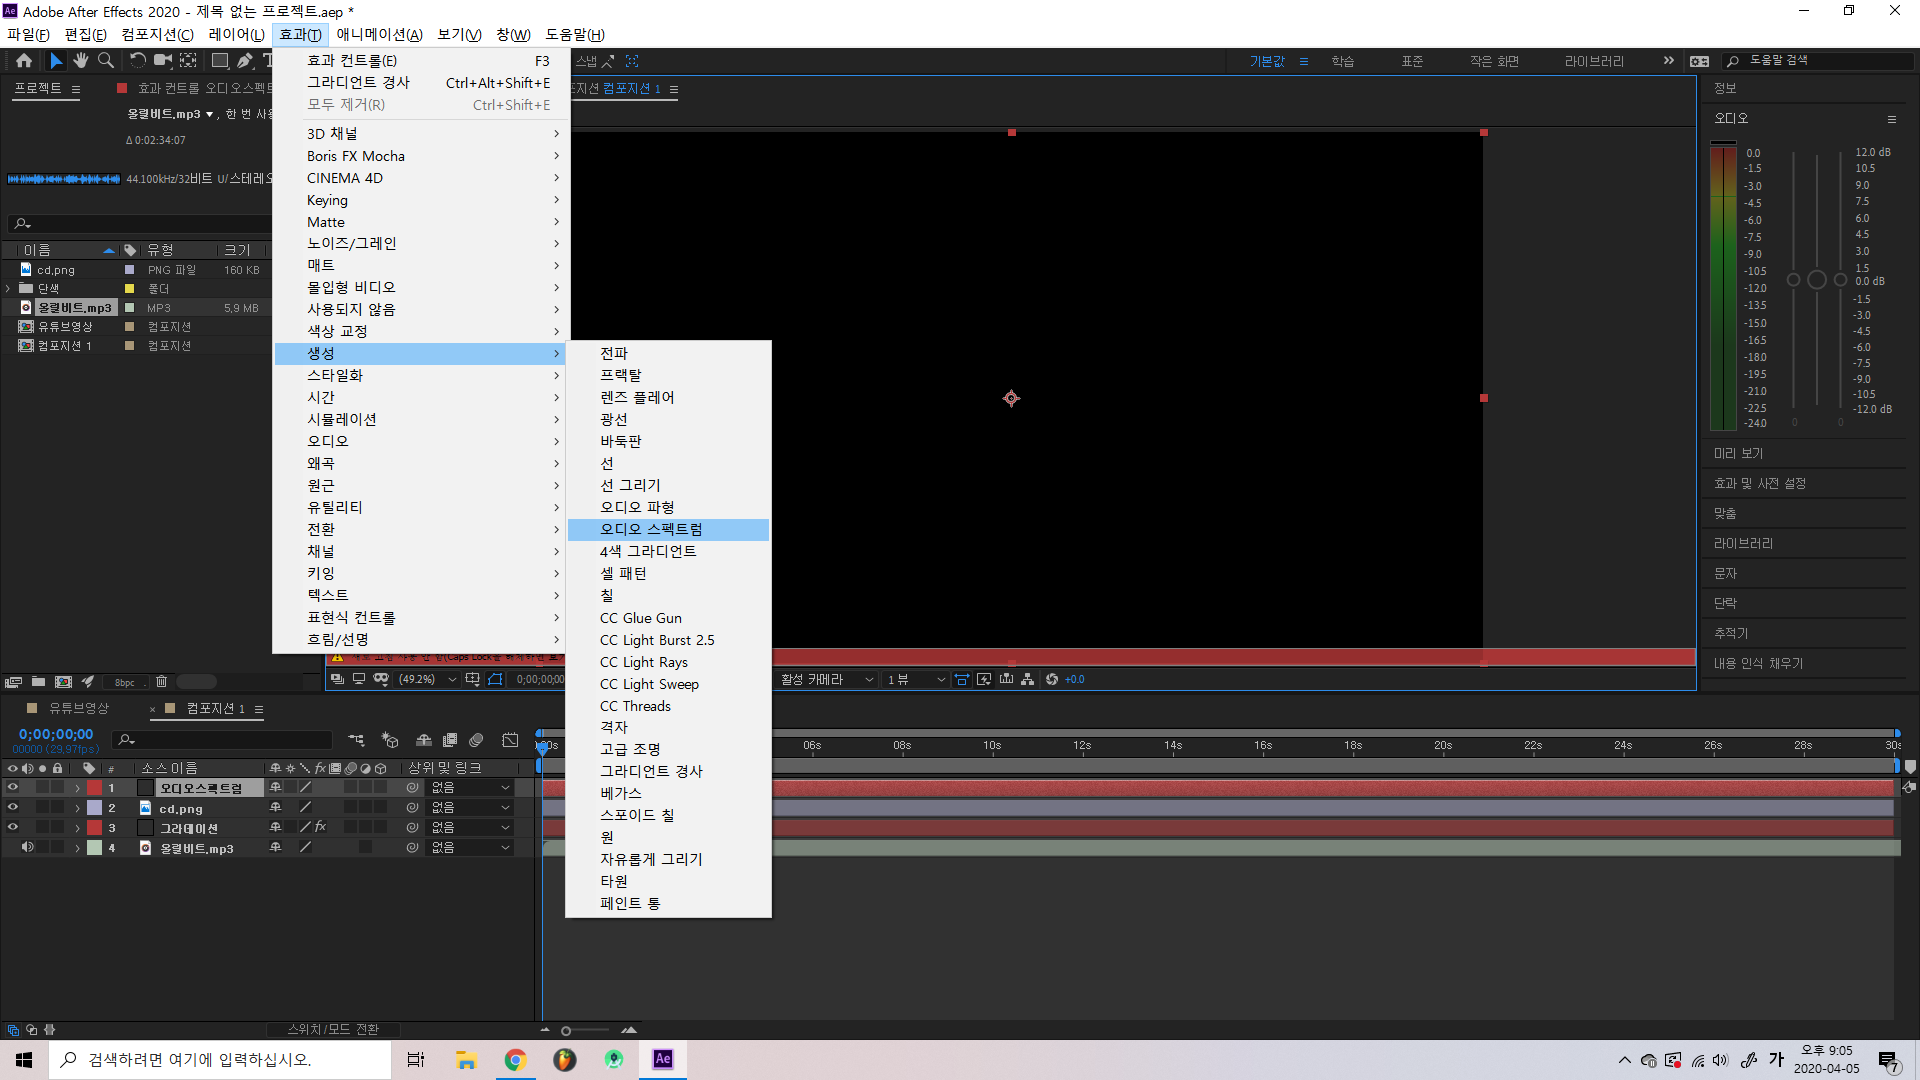Hide the cd.png layer with eye toggle
1920x1080 pixels.
pos(13,808)
